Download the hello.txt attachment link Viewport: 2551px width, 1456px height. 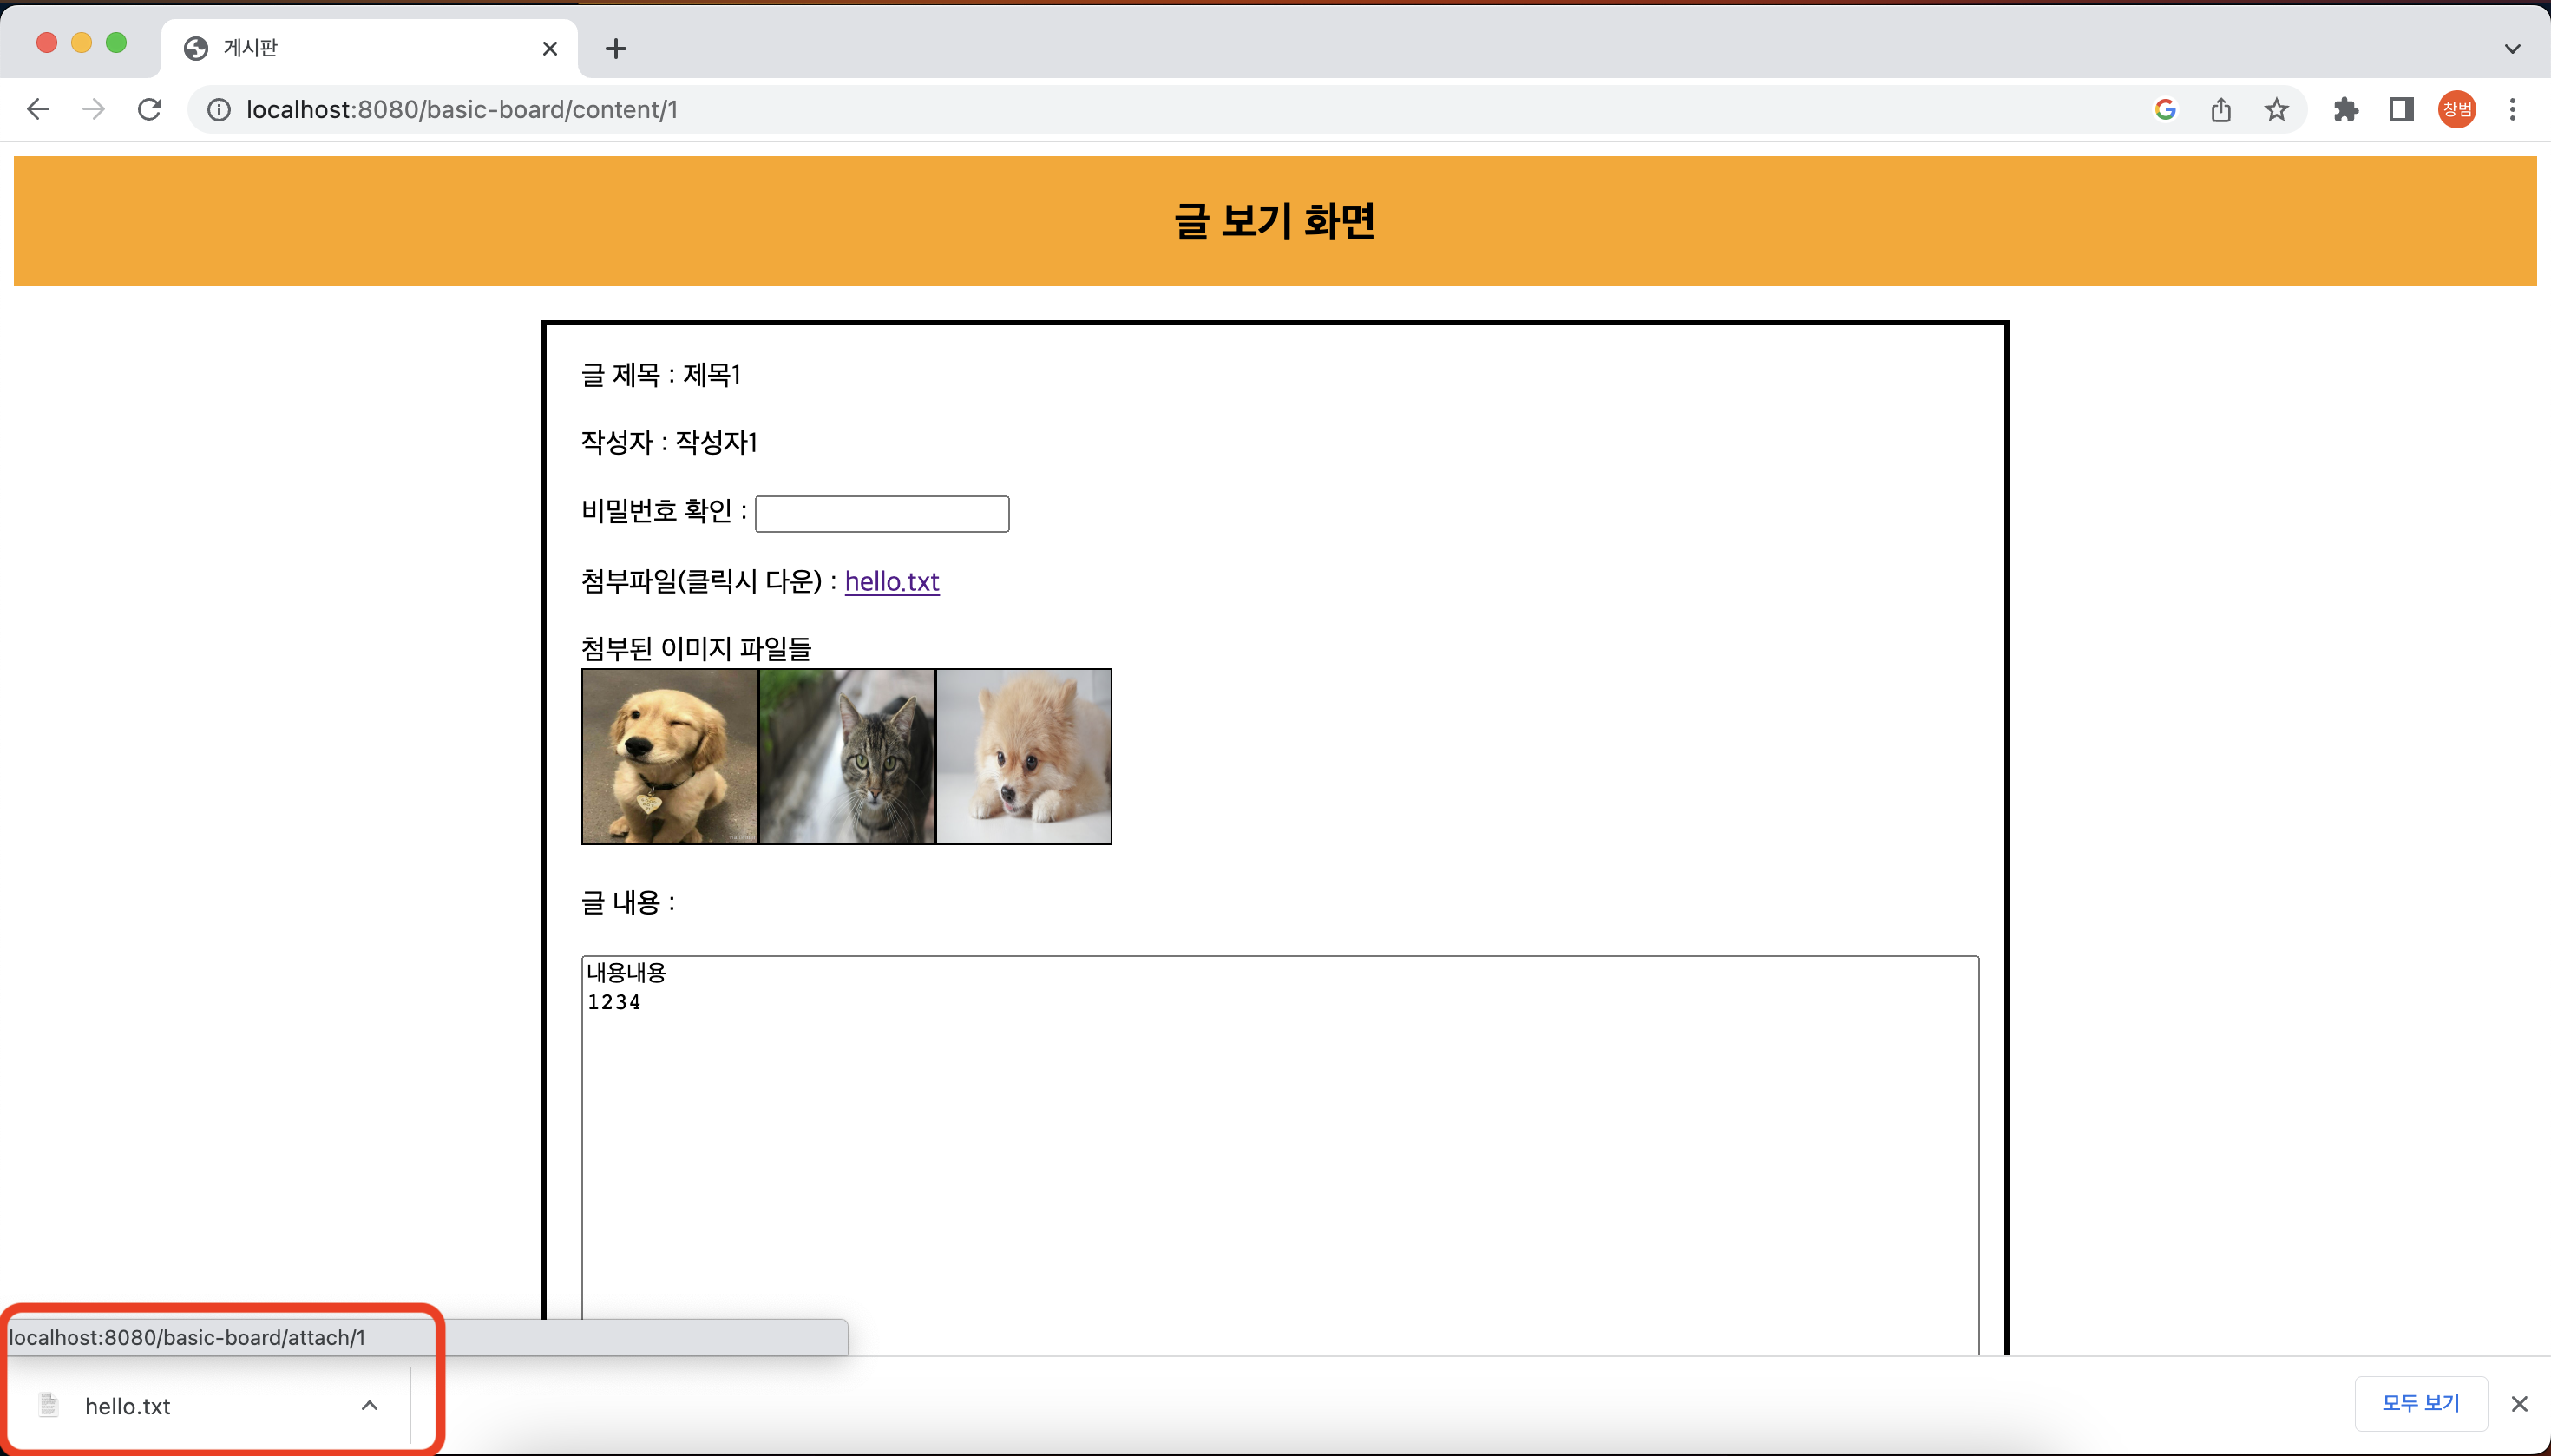(891, 581)
